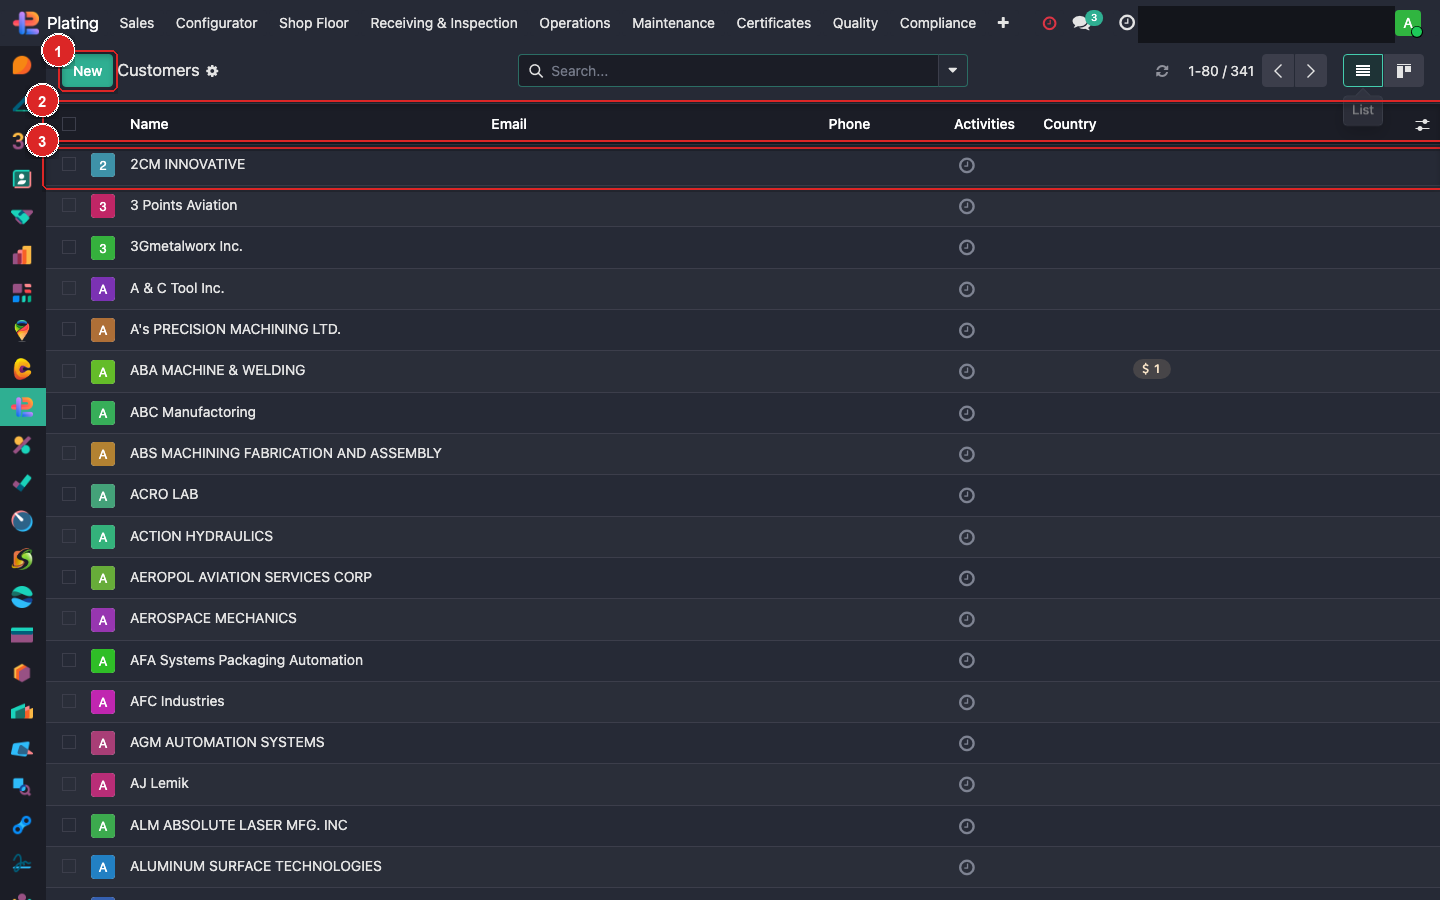Go to next page of customers
The width and height of the screenshot is (1440, 900).
(x=1310, y=71)
